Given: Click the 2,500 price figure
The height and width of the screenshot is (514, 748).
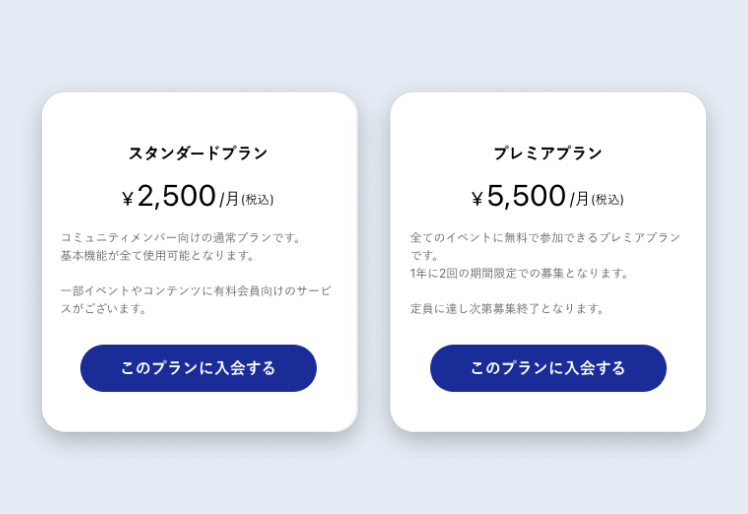Looking at the screenshot, I should pos(177,196).
